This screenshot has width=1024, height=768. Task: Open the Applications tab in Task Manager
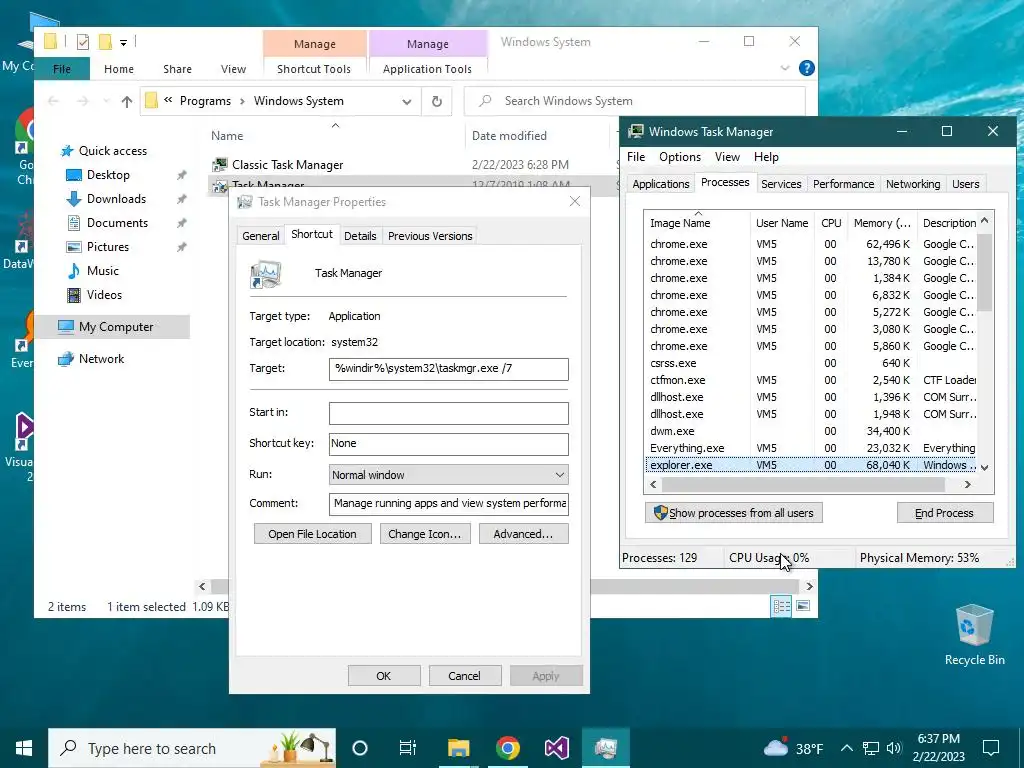(x=660, y=184)
